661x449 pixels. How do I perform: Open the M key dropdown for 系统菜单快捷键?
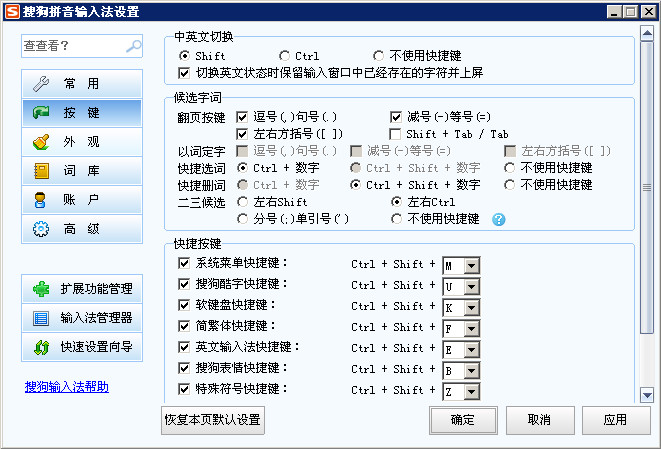tap(471, 266)
